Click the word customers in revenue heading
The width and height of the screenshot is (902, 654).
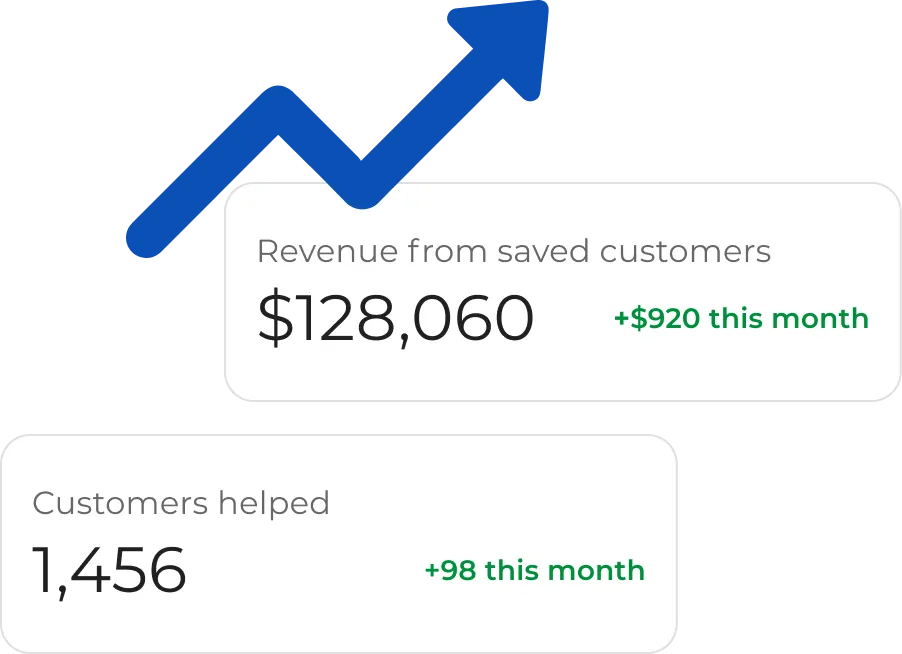click(685, 252)
